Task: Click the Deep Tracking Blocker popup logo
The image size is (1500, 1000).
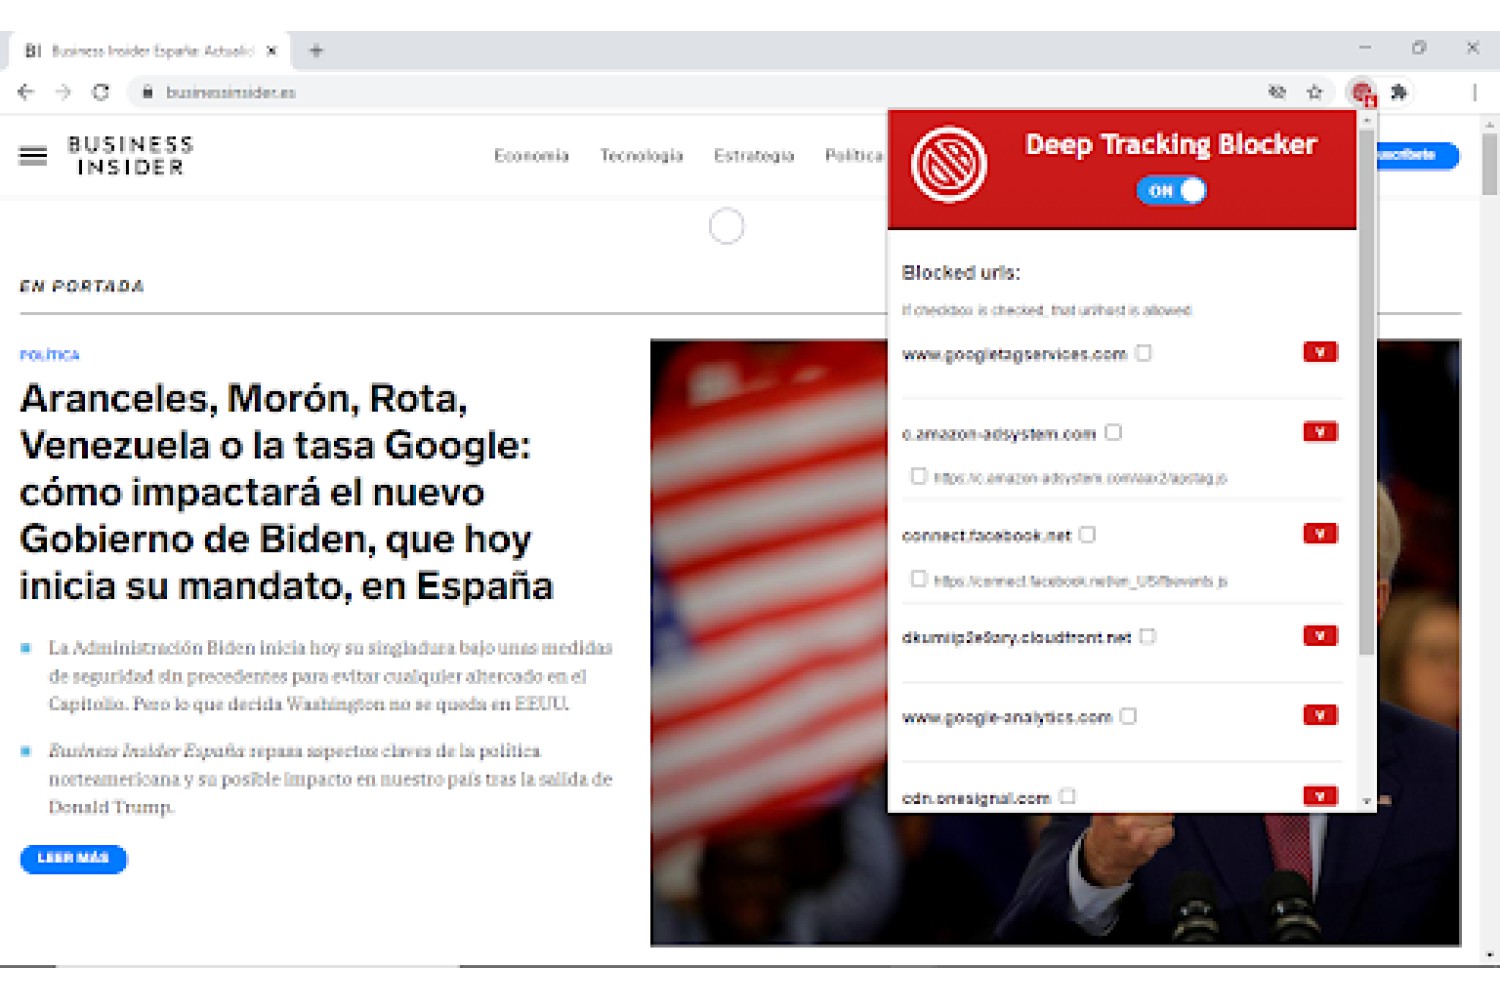Action: tap(948, 165)
